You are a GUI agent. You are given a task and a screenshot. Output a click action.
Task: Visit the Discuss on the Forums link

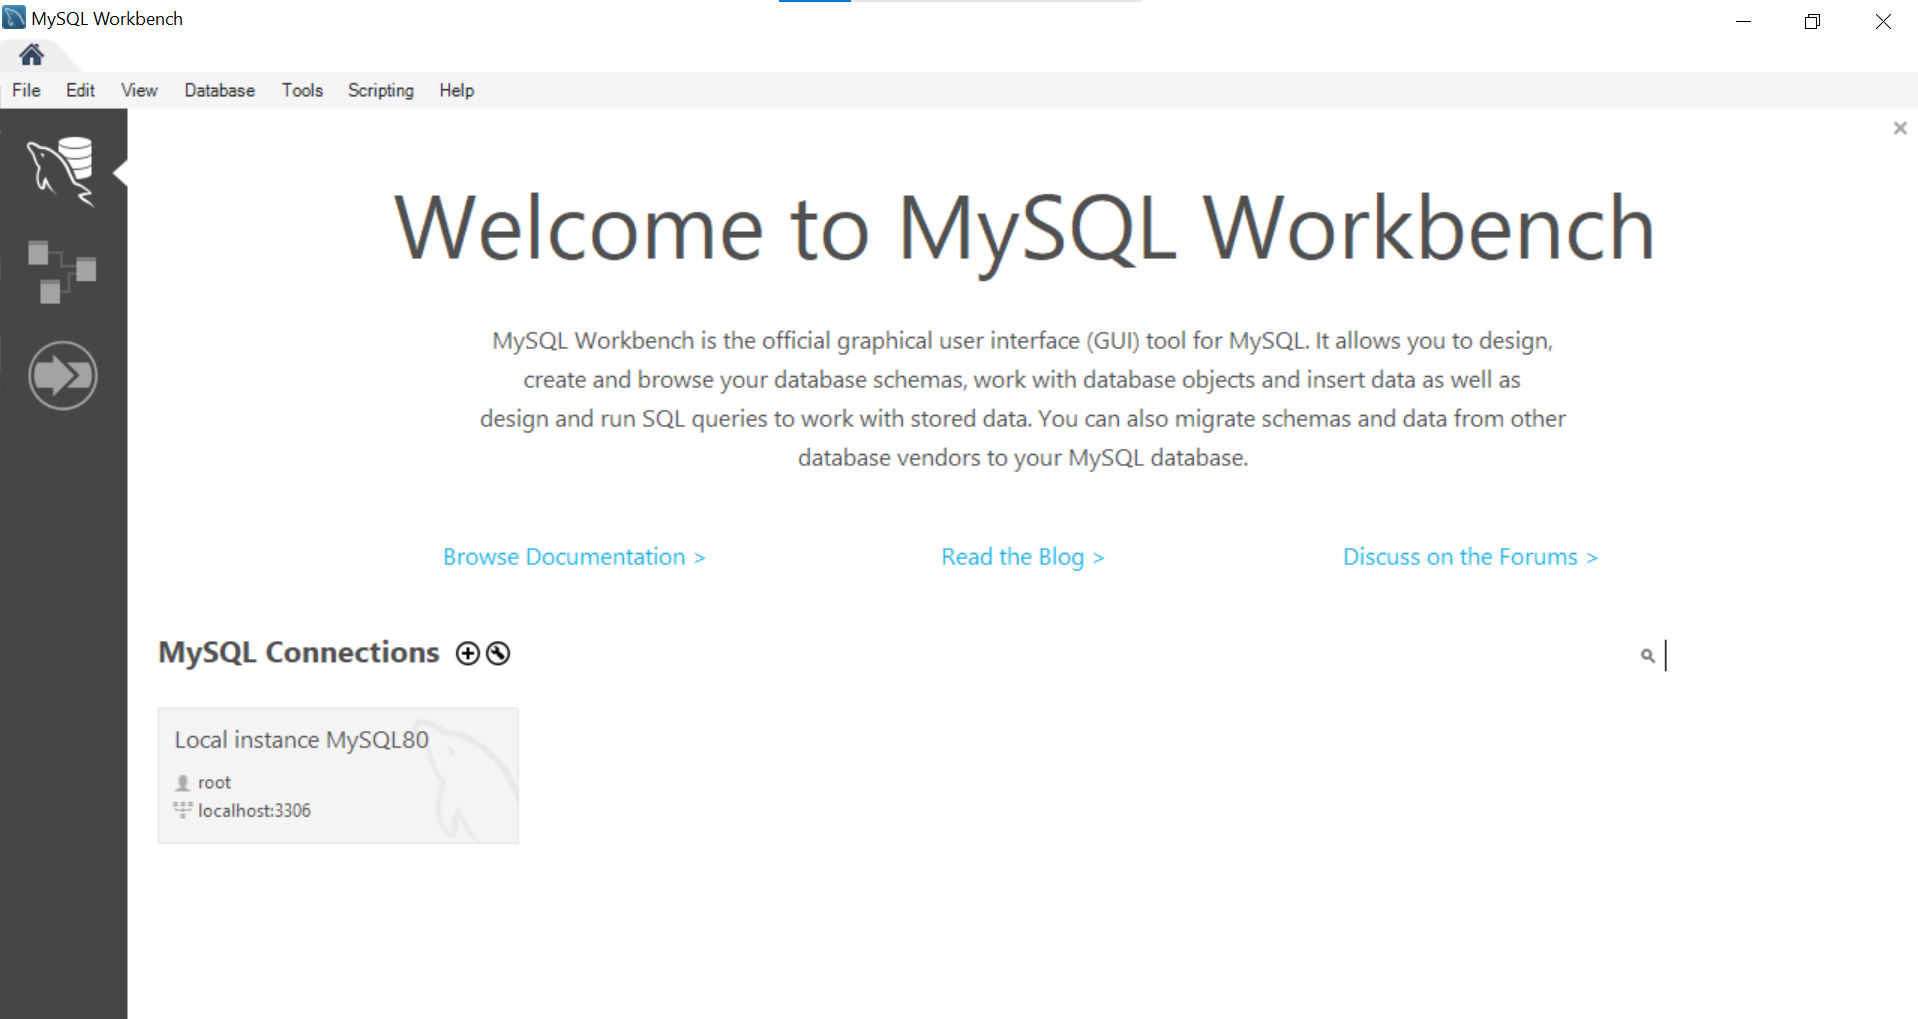pyautogui.click(x=1469, y=557)
